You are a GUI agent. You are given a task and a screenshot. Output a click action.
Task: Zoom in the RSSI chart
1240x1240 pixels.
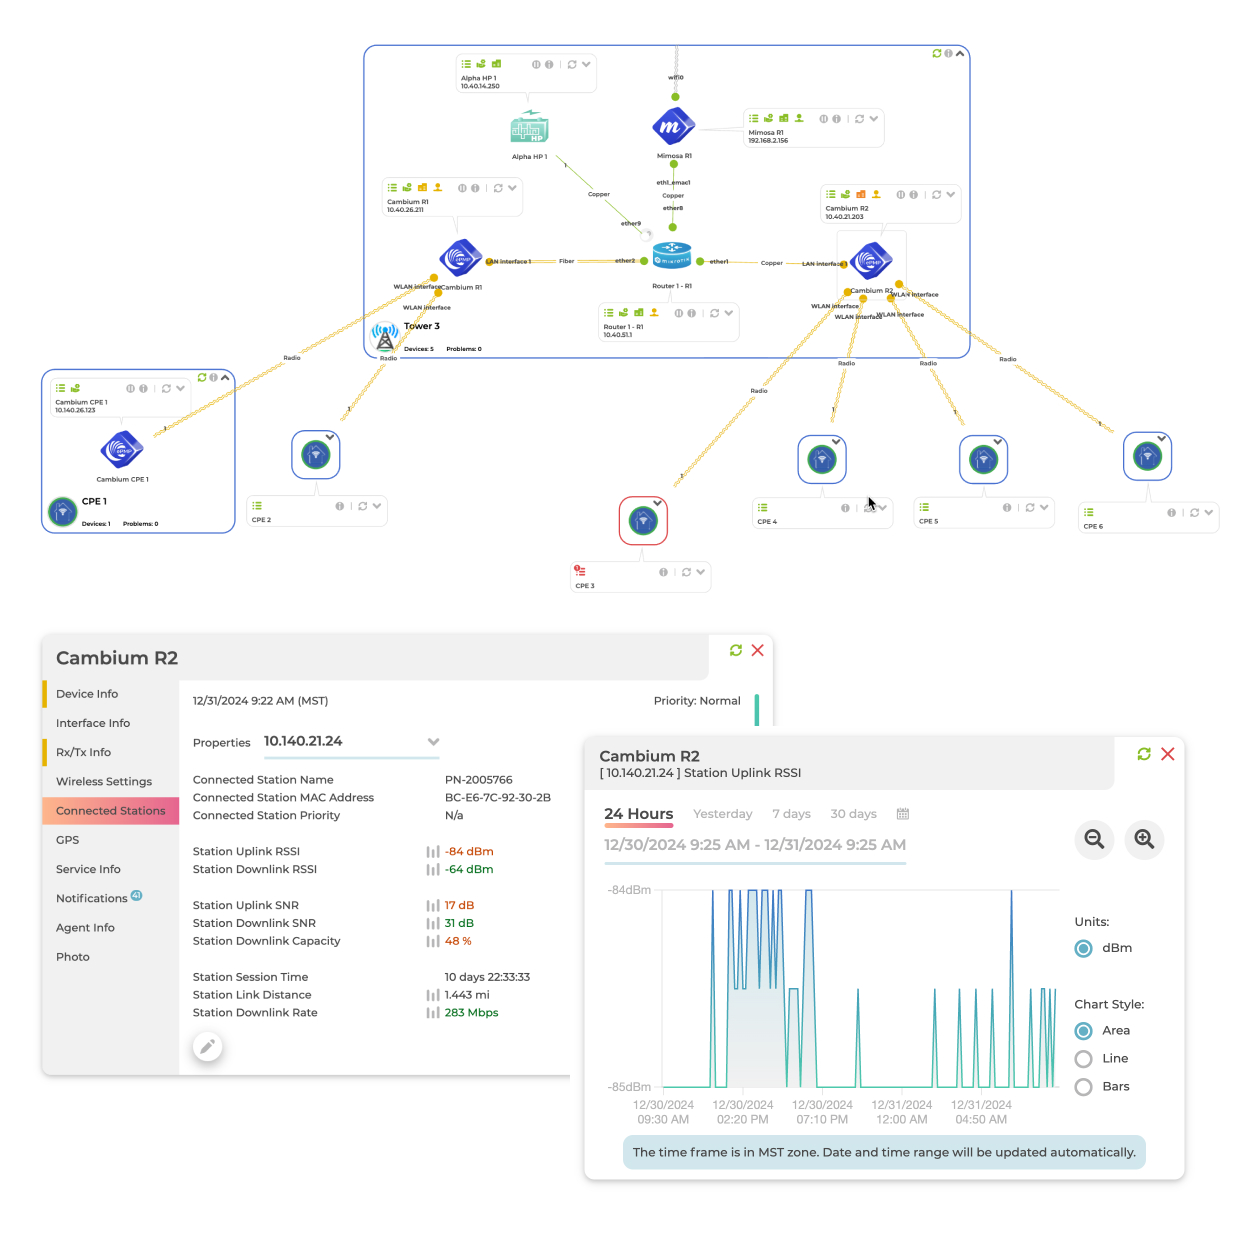(1144, 840)
